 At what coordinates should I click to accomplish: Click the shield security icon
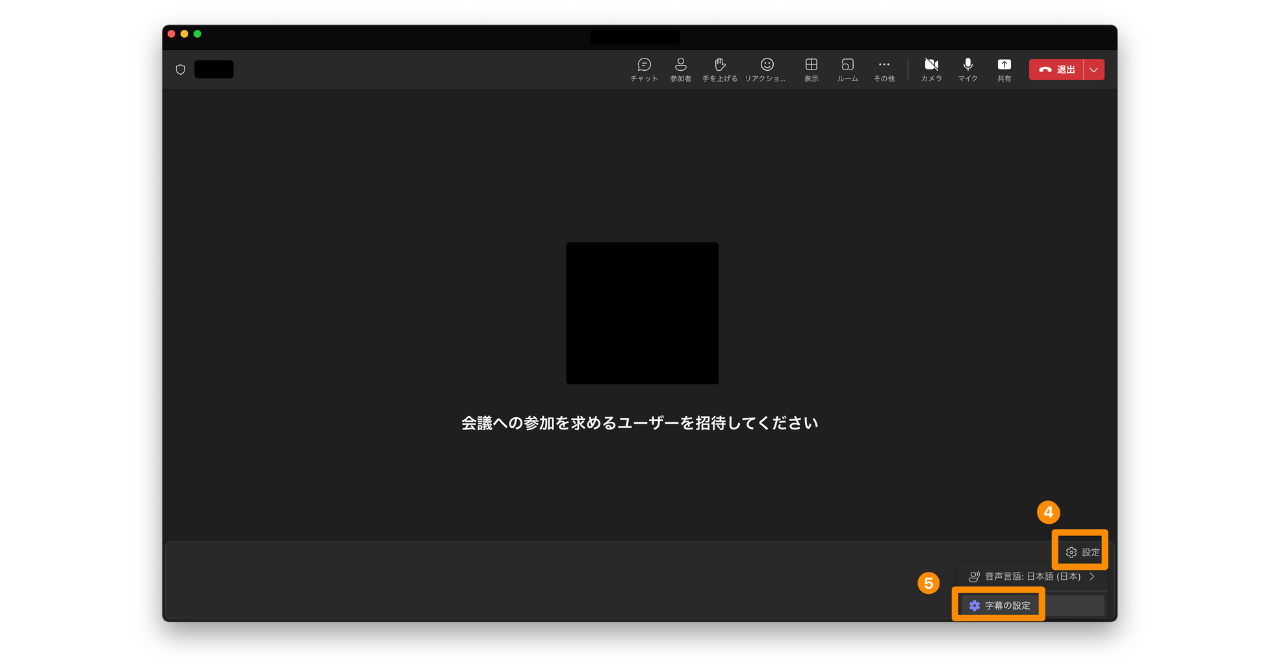tap(180, 70)
